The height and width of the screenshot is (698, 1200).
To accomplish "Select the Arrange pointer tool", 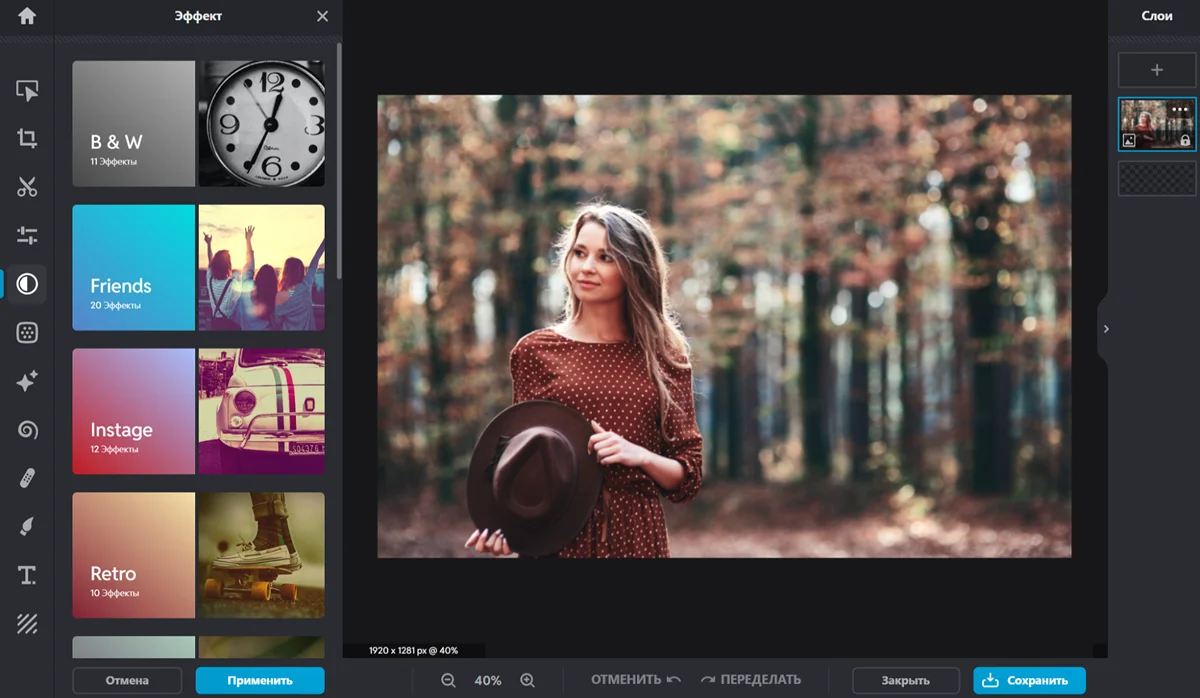I will (27, 91).
